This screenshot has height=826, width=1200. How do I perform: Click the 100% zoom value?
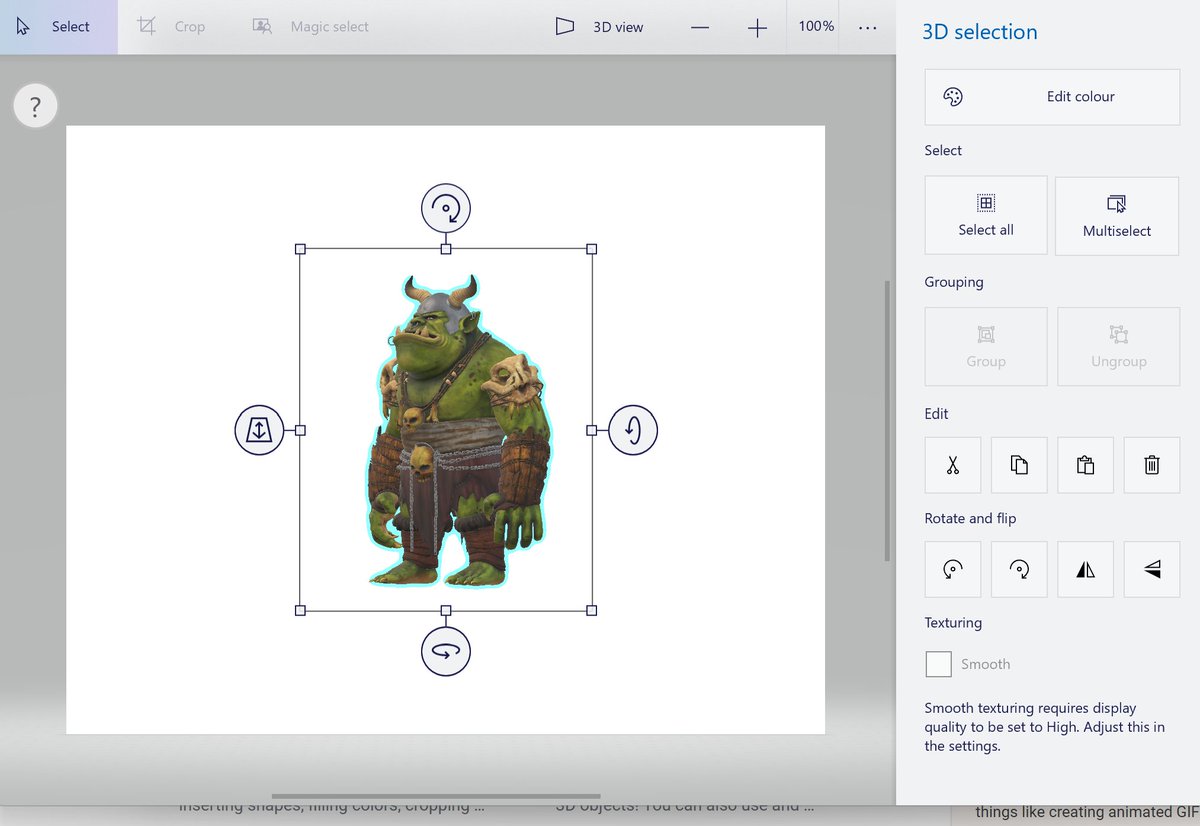pyautogui.click(x=816, y=26)
